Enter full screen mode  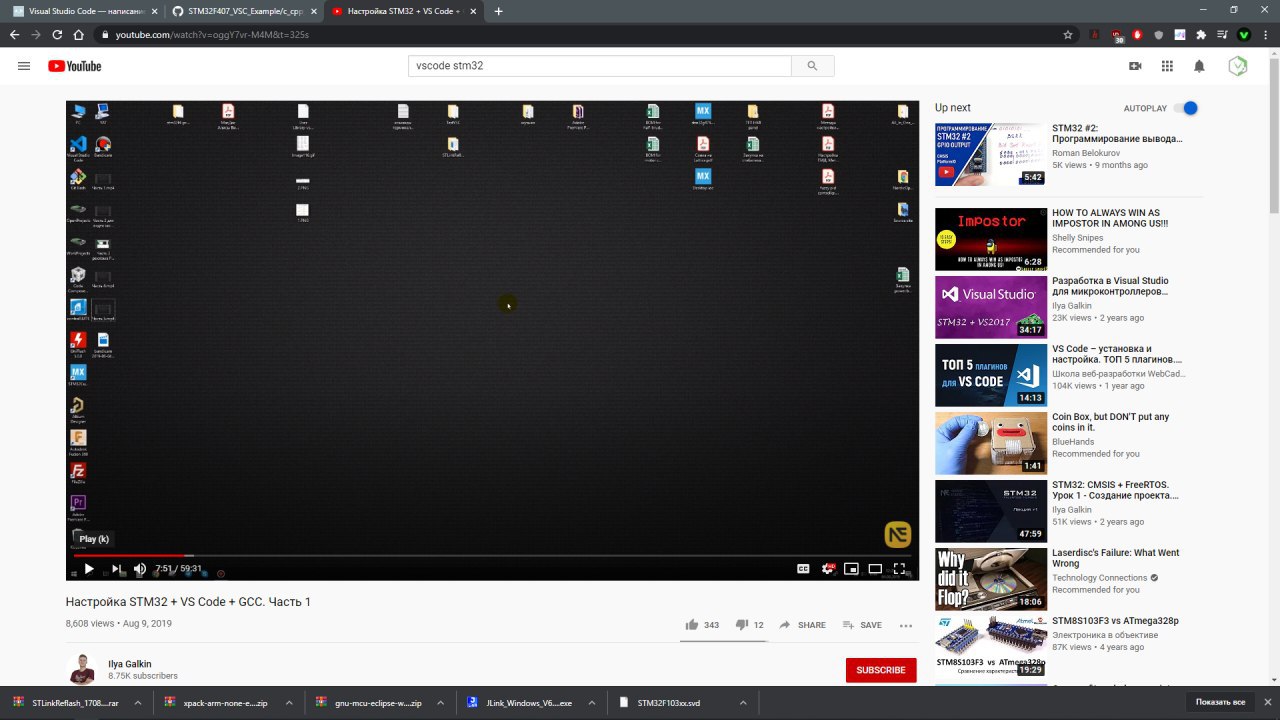click(899, 569)
